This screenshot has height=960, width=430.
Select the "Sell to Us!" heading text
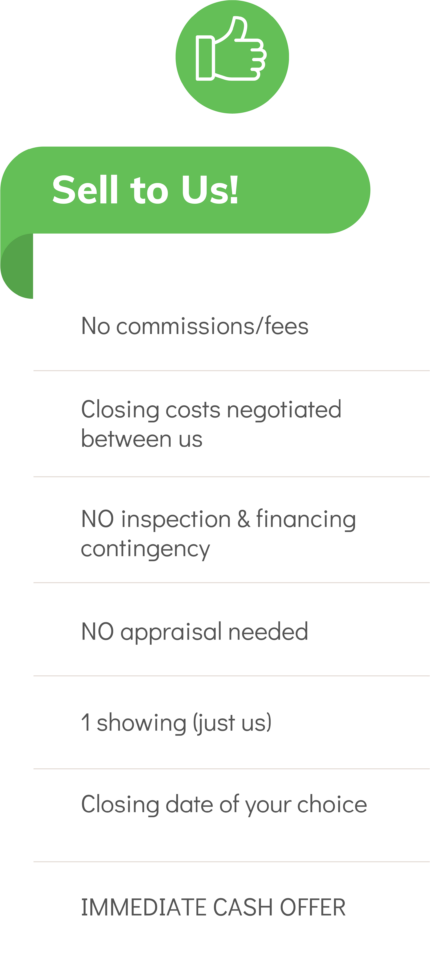145,190
